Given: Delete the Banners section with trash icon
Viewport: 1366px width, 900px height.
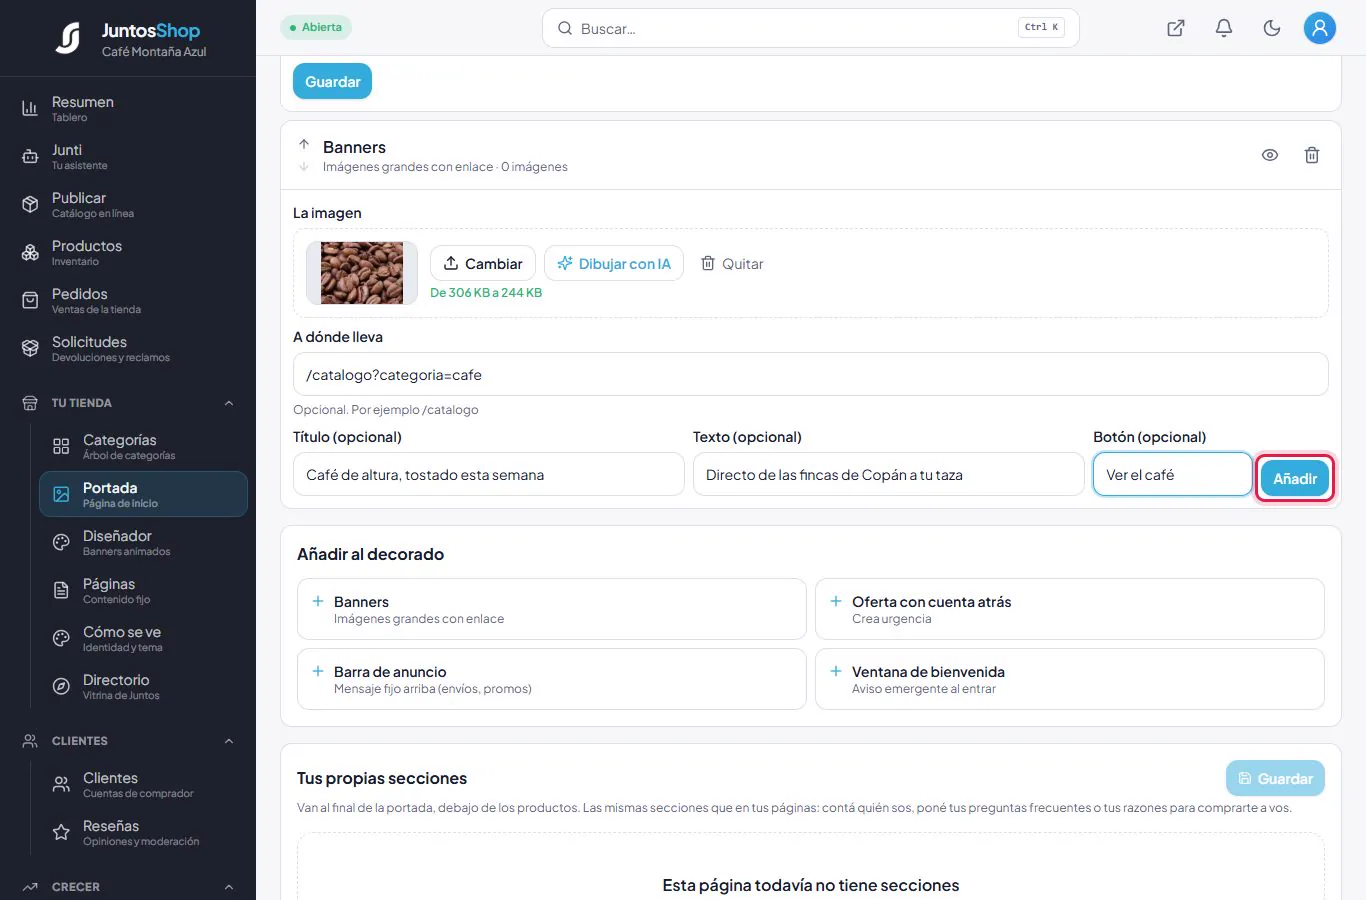Looking at the screenshot, I should pos(1312,155).
